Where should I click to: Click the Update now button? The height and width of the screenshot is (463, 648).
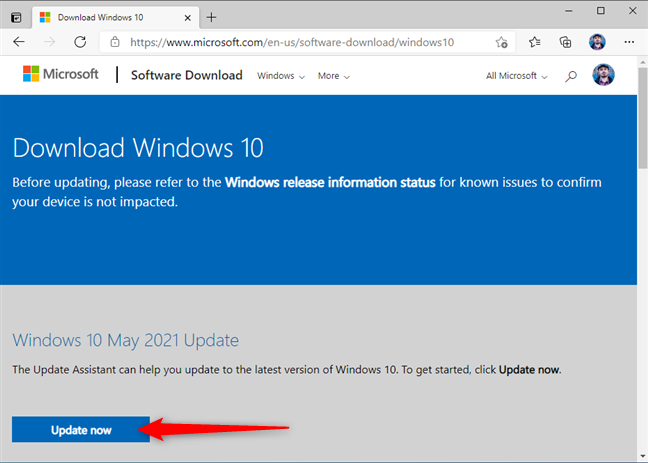pos(81,430)
